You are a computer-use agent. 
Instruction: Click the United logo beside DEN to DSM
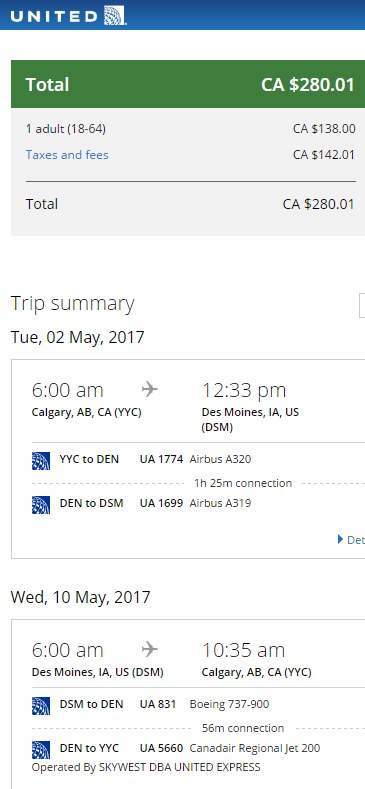click(41, 505)
